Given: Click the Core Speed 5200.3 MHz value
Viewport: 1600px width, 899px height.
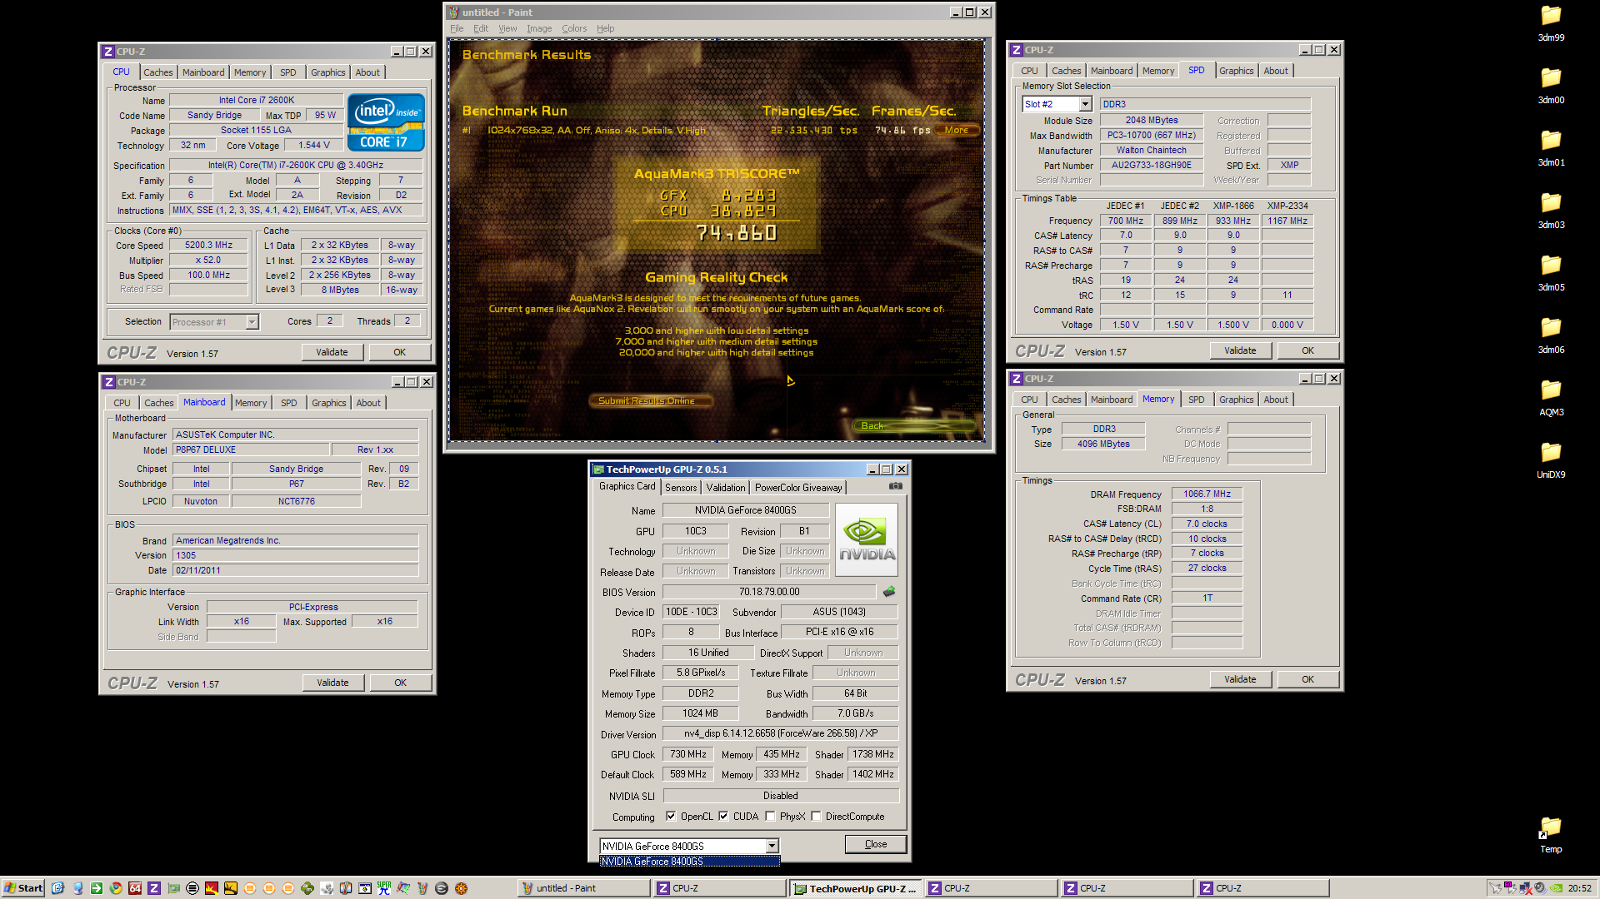Looking at the screenshot, I should (x=209, y=245).
